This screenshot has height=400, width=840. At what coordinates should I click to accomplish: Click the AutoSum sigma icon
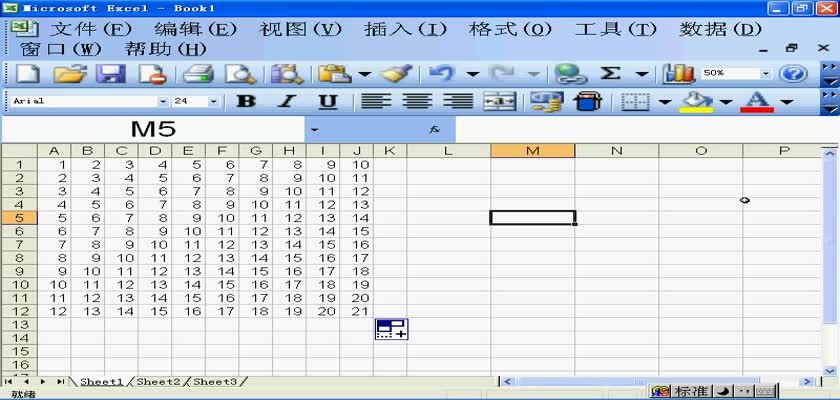[x=610, y=74]
